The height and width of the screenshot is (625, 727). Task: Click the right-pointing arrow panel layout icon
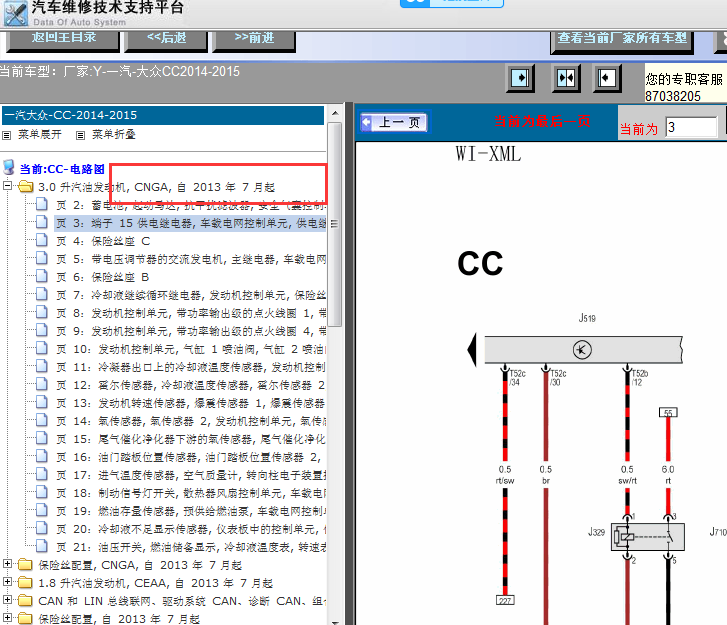point(520,78)
